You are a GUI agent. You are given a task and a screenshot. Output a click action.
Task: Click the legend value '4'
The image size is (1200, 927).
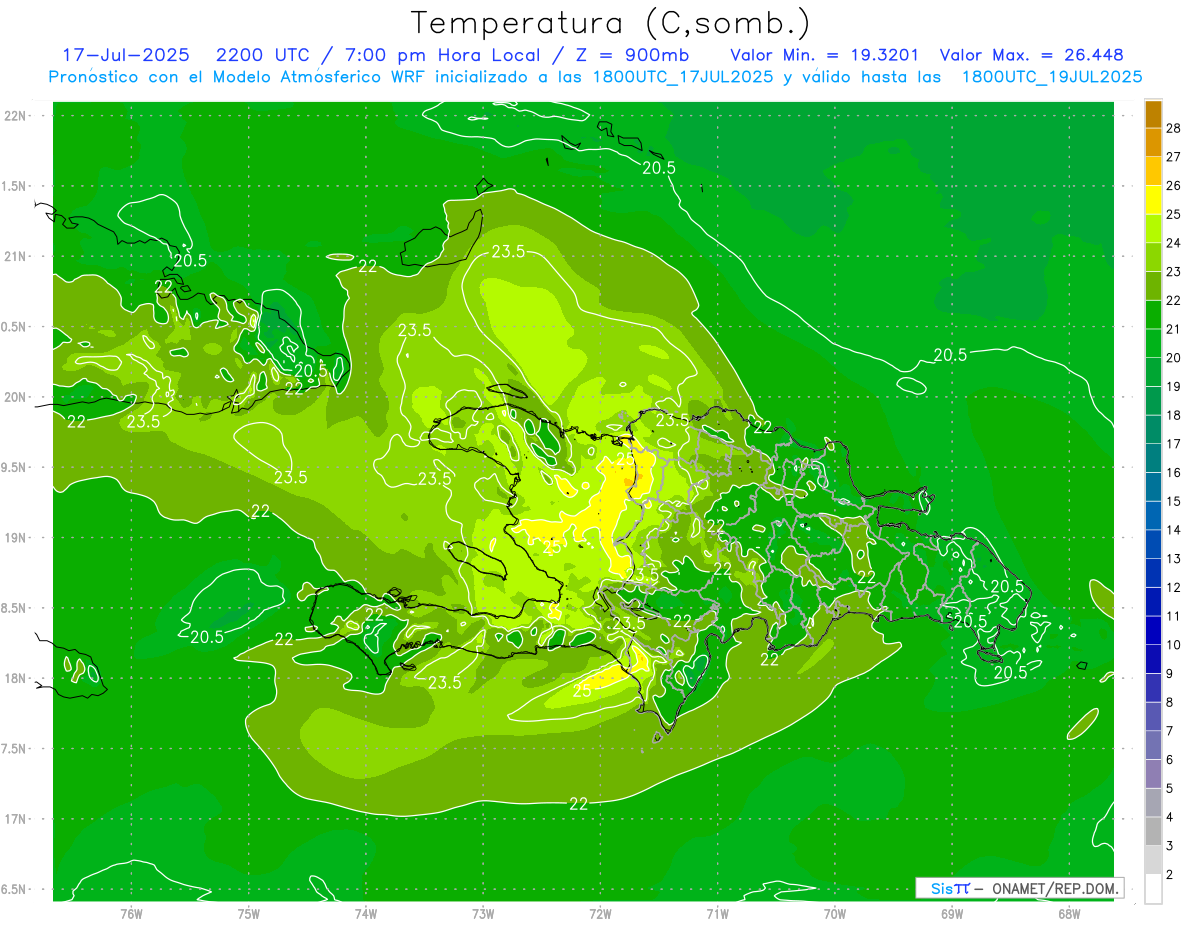click(1170, 817)
